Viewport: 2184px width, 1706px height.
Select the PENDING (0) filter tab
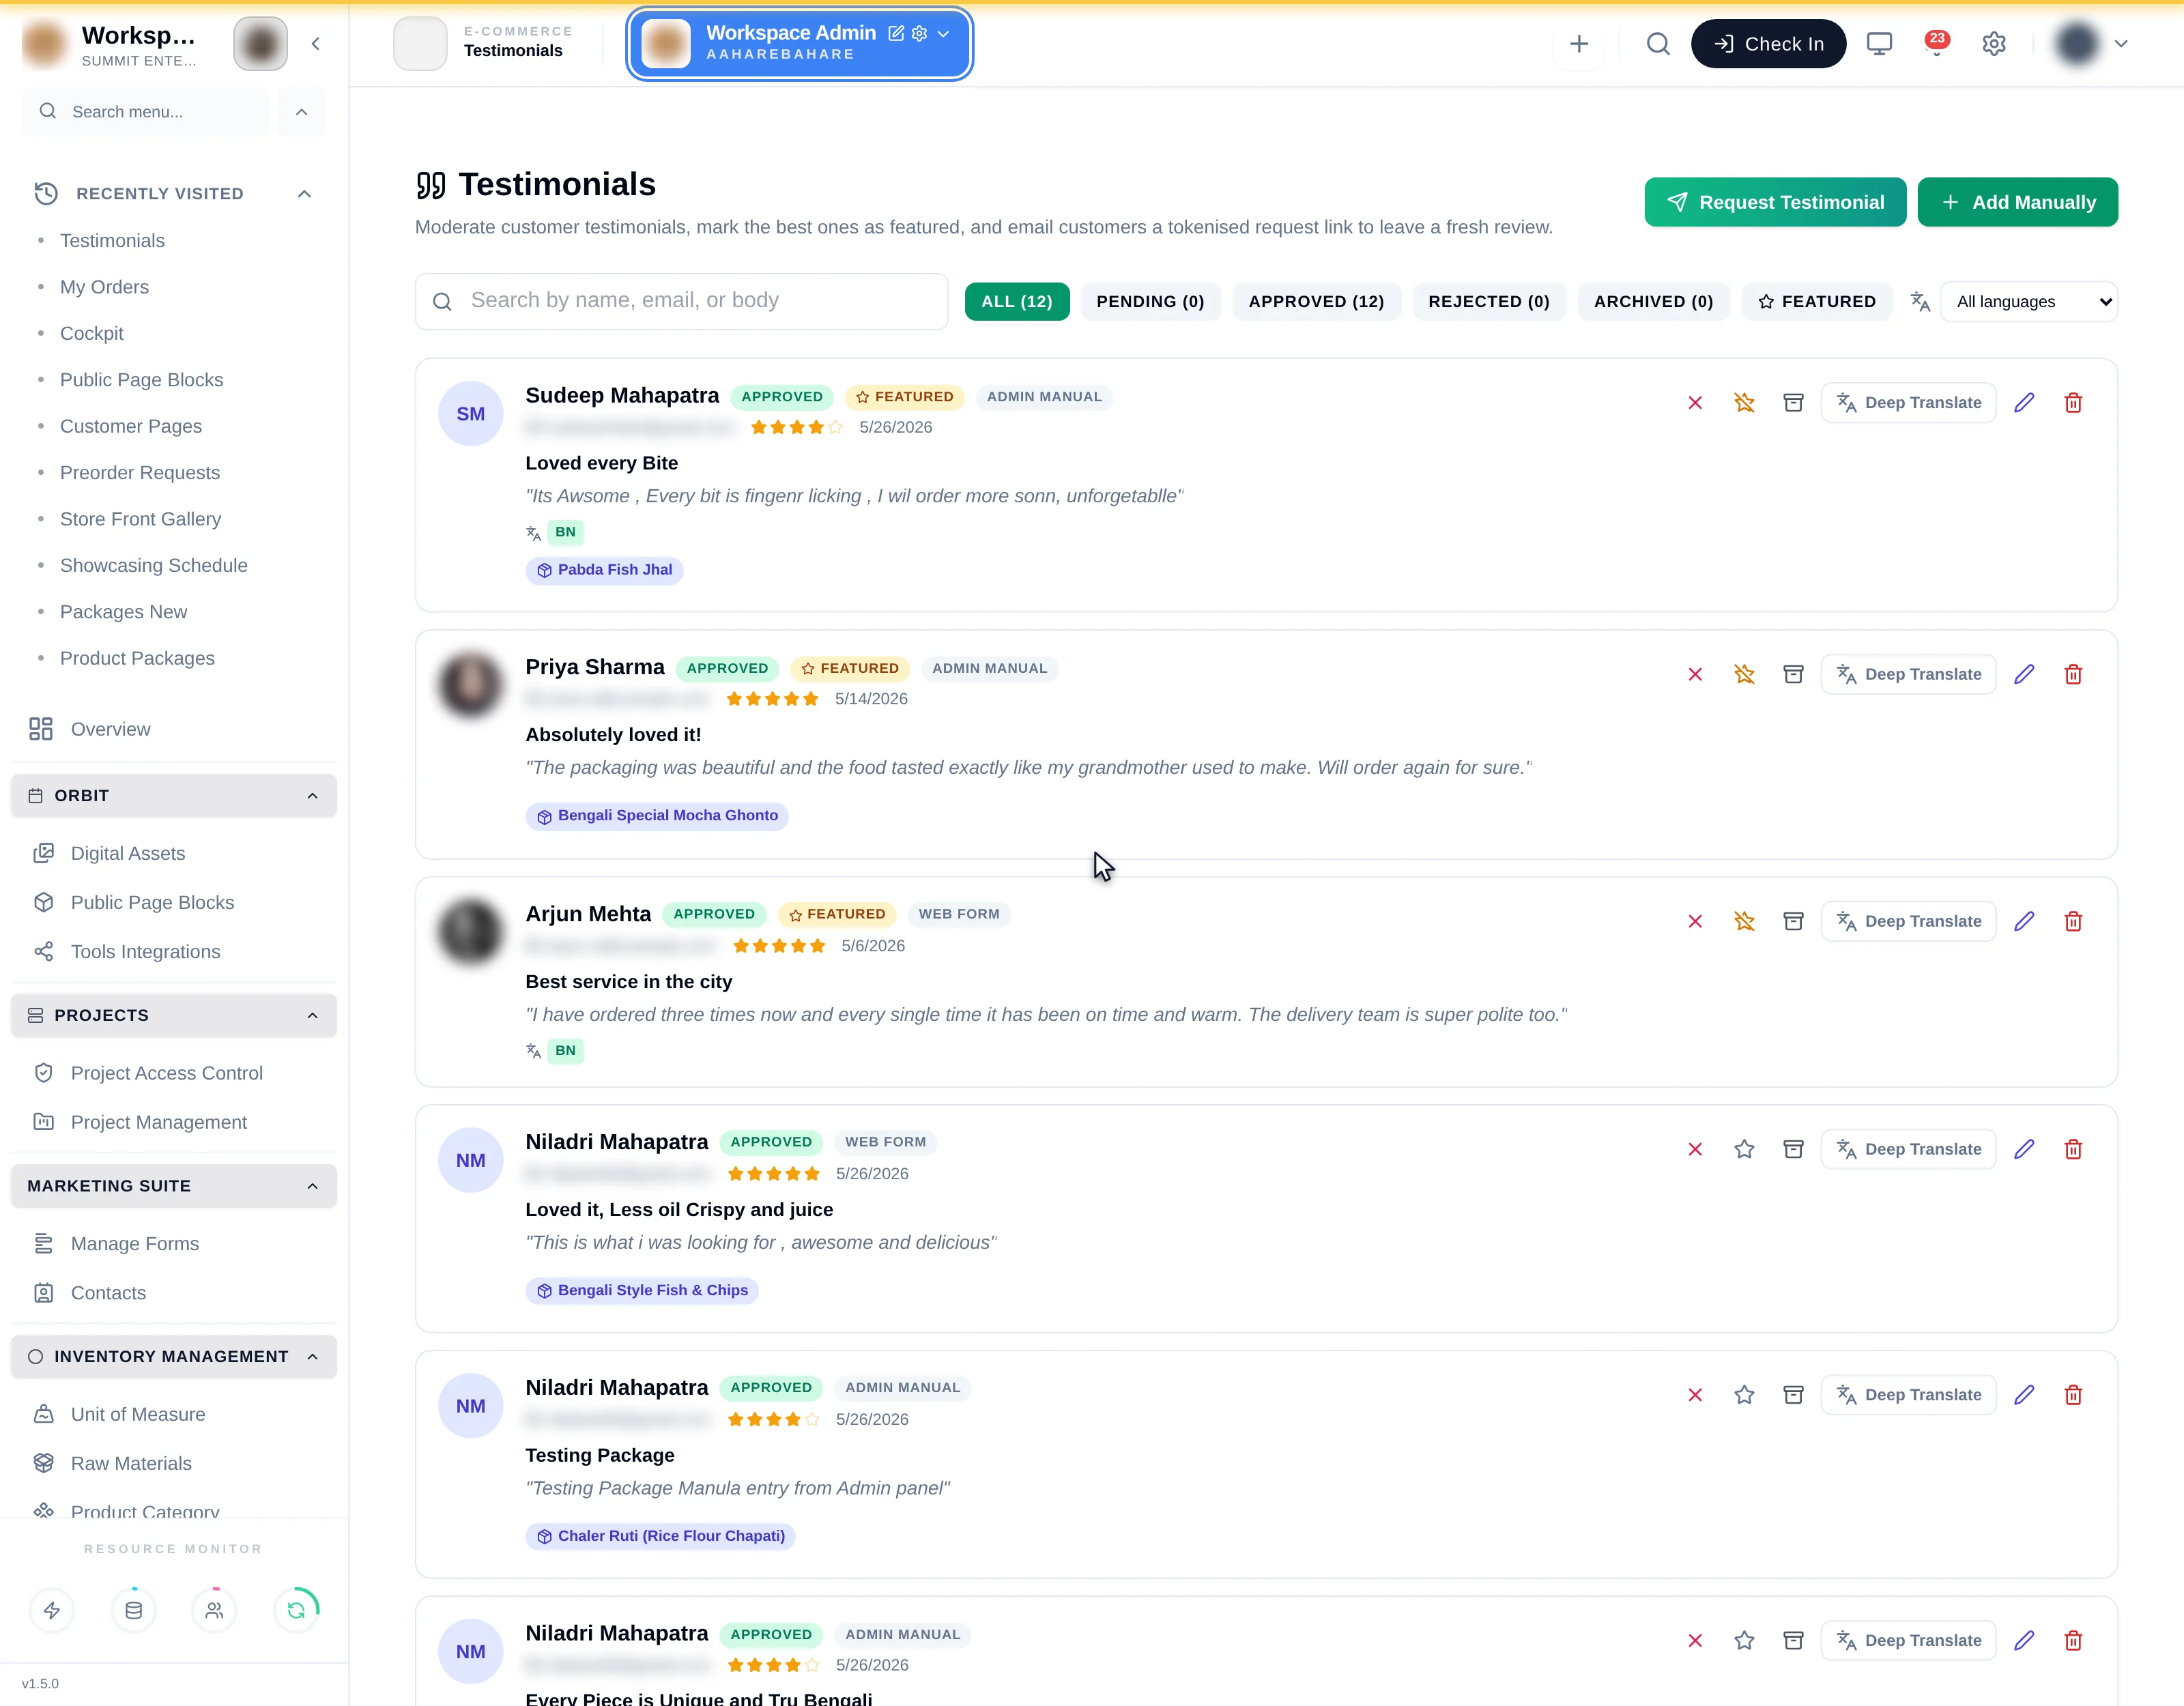click(1150, 301)
